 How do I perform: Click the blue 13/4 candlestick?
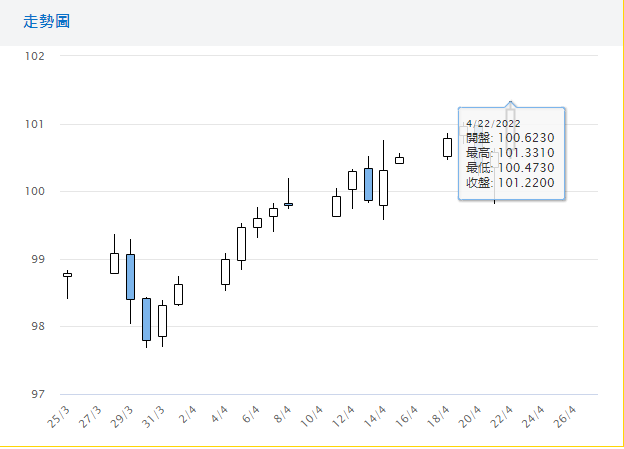pyautogui.click(x=368, y=184)
